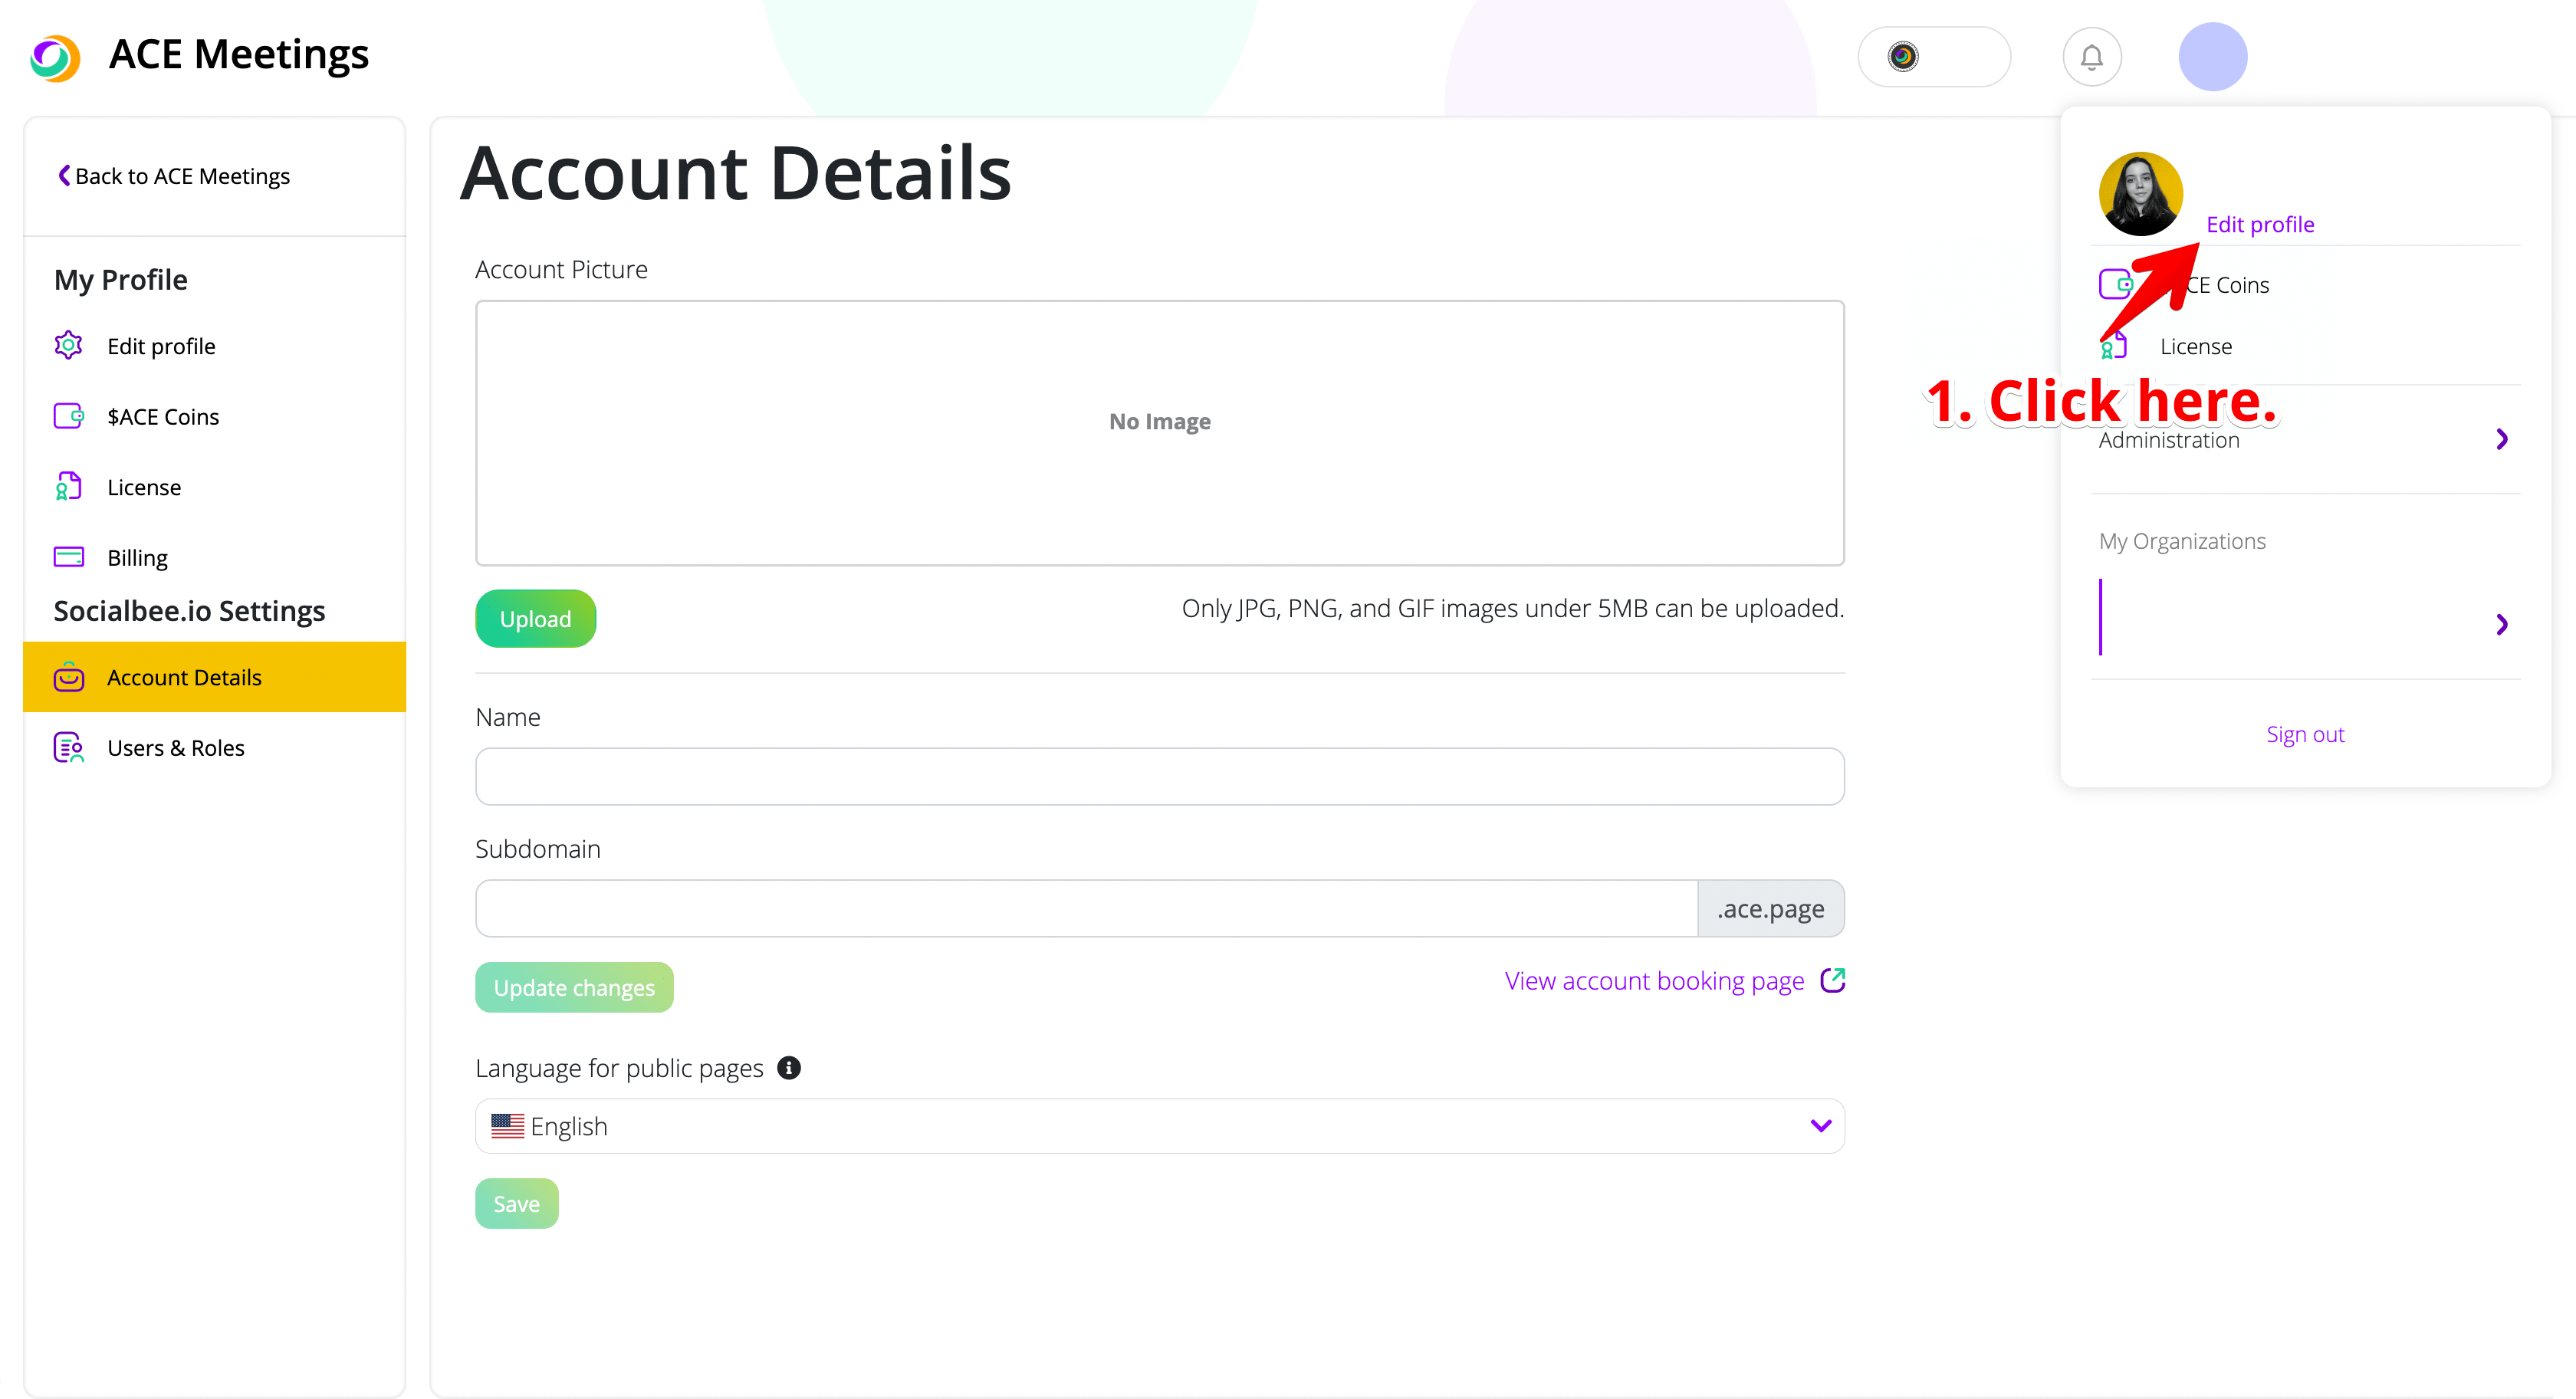This screenshot has height=1399, width=2576.
Task: Select Account Details in the sidebar
Action: [x=184, y=677]
